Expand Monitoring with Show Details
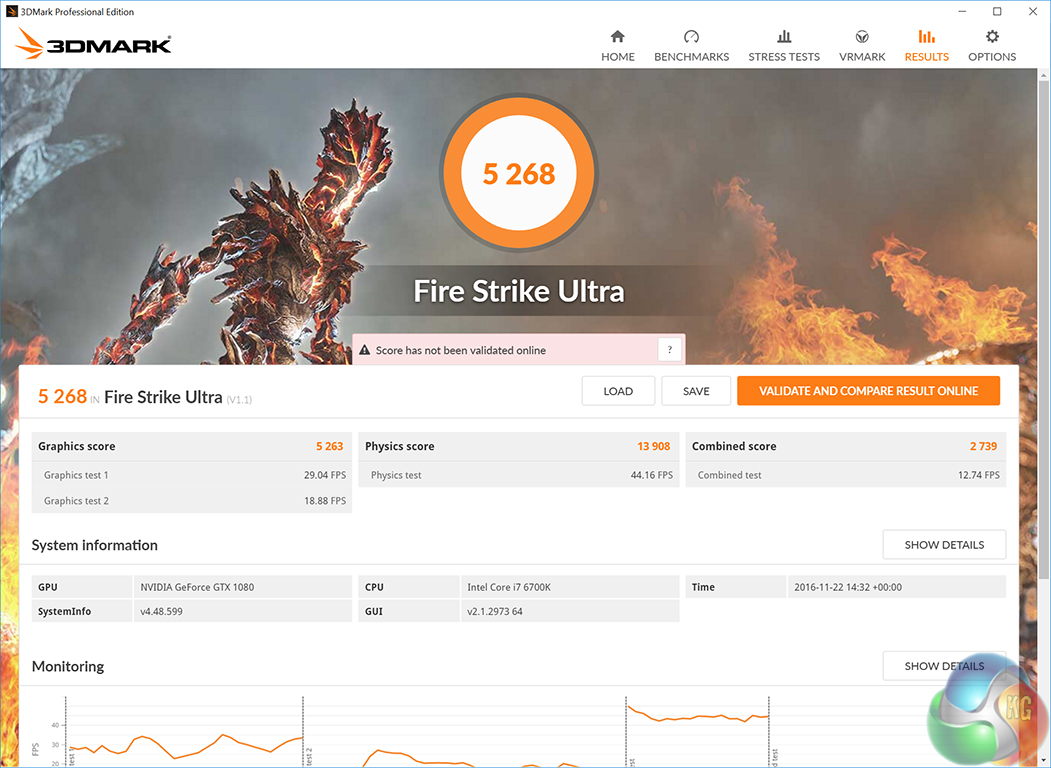This screenshot has width=1051, height=768. tap(944, 666)
